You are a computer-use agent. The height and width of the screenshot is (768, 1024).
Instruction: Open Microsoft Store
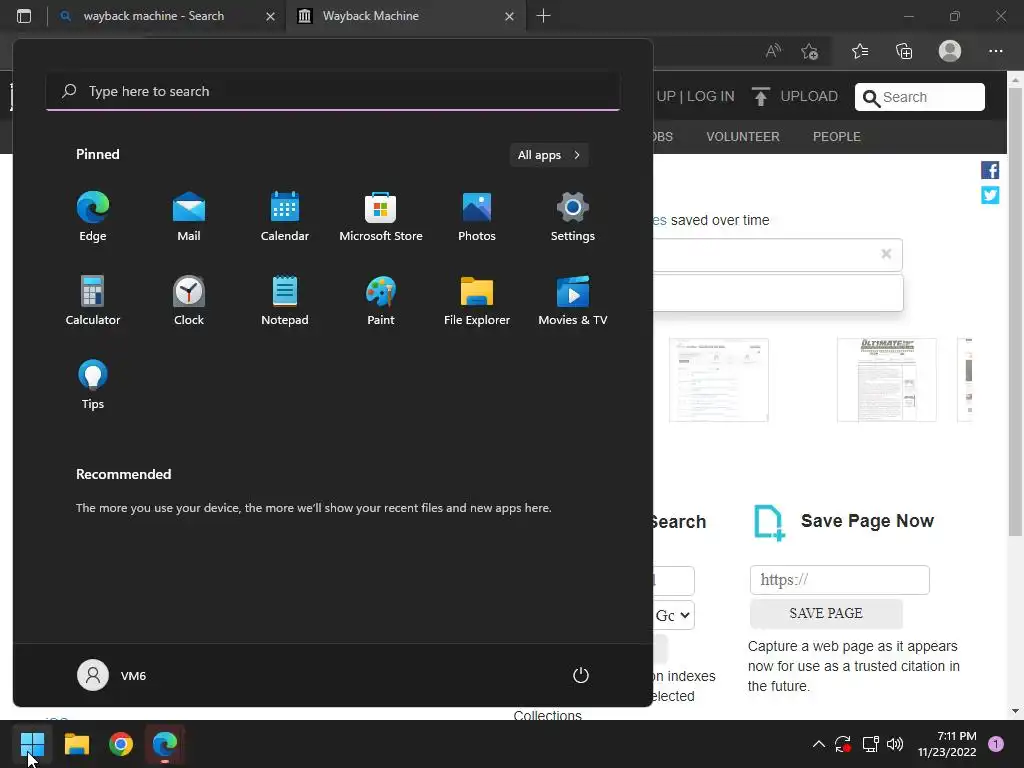(381, 217)
